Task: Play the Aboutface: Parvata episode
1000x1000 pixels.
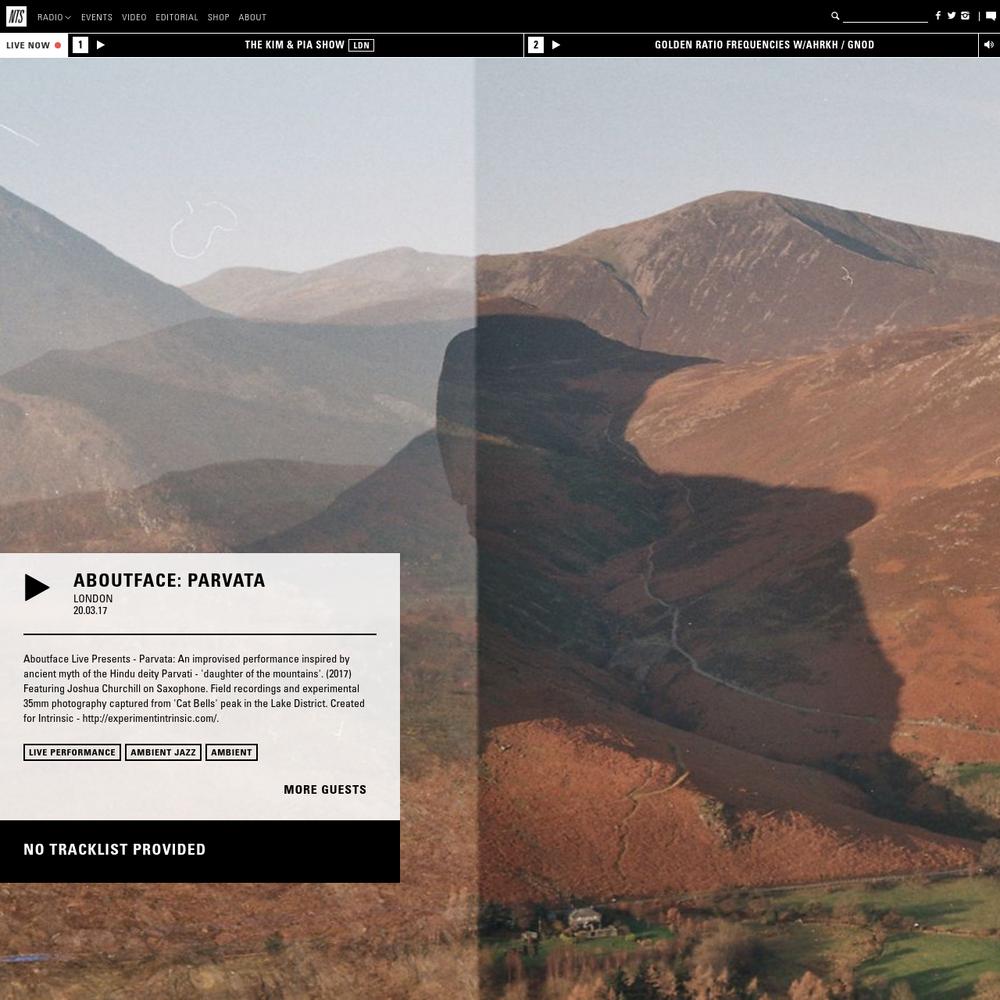Action: coord(37,587)
